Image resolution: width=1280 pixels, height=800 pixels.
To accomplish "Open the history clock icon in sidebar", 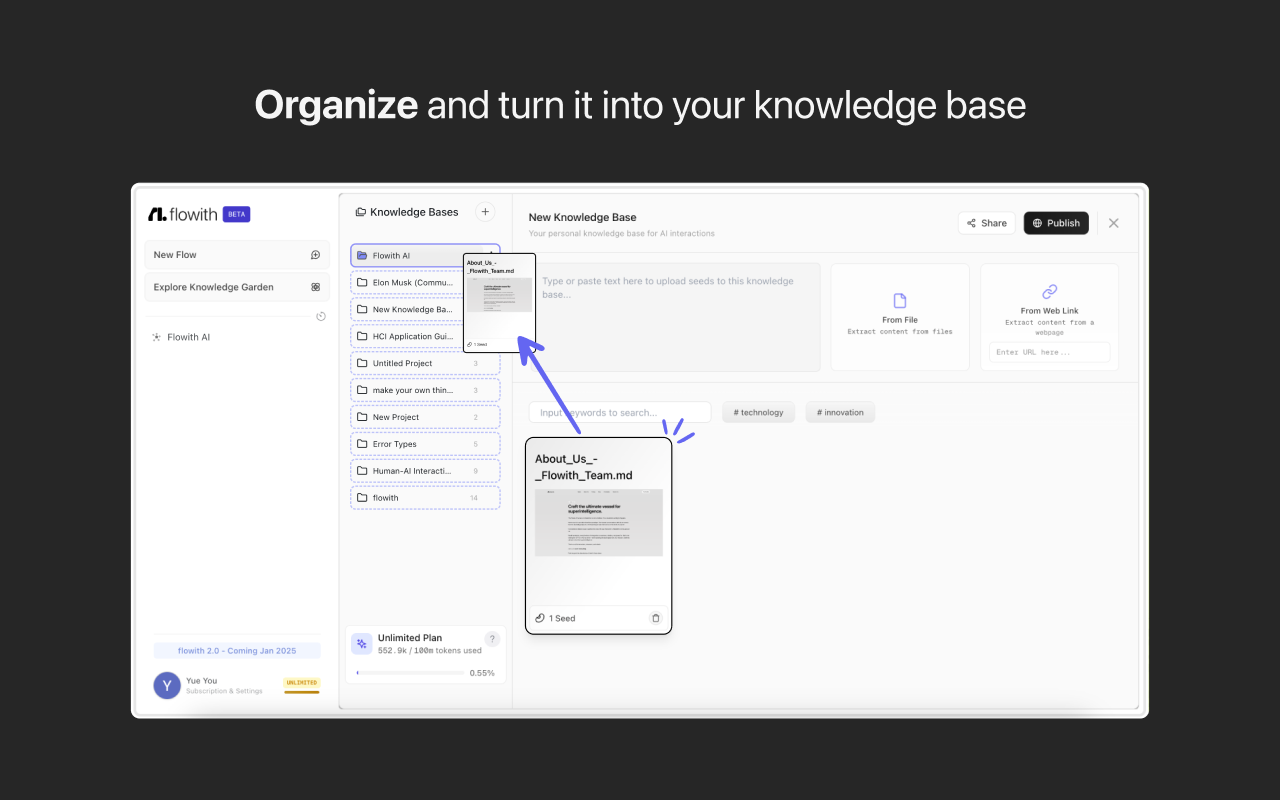I will [x=321, y=317].
